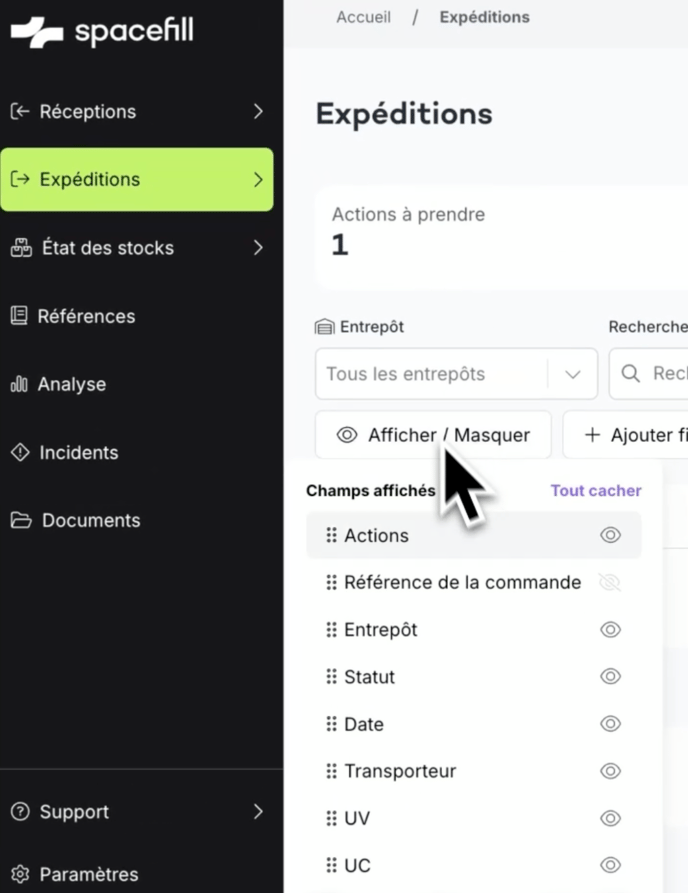688x893 pixels.
Task: Click the État des stocks boxes icon
Action: (x=21, y=248)
